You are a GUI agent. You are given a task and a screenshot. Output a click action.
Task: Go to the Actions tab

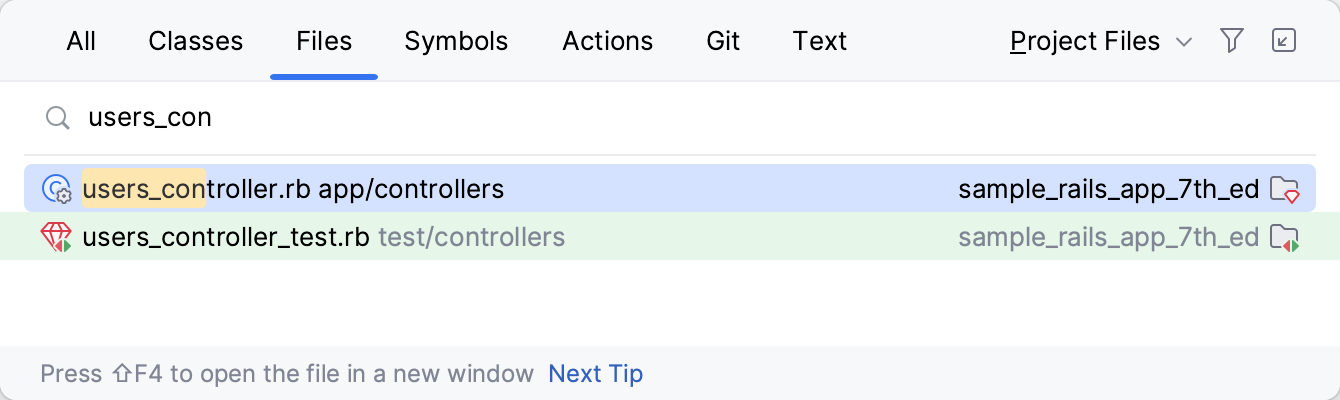point(608,41)
